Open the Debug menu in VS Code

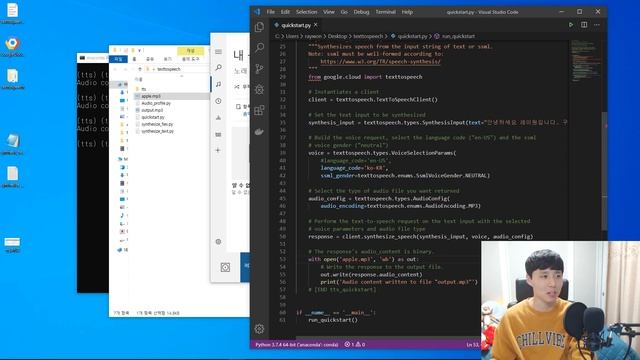pyautogui.click(x=361, y=12)
